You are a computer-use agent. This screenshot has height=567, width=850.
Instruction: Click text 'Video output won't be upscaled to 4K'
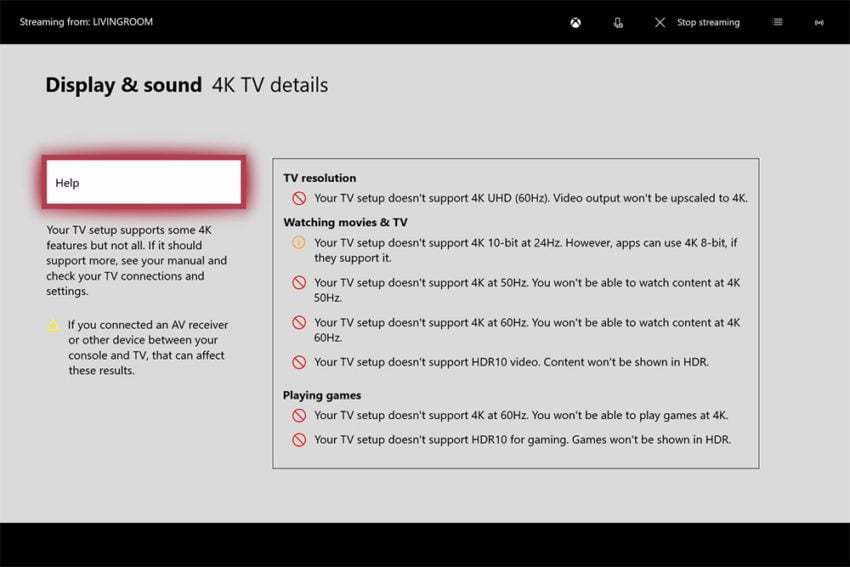[650, 198]
